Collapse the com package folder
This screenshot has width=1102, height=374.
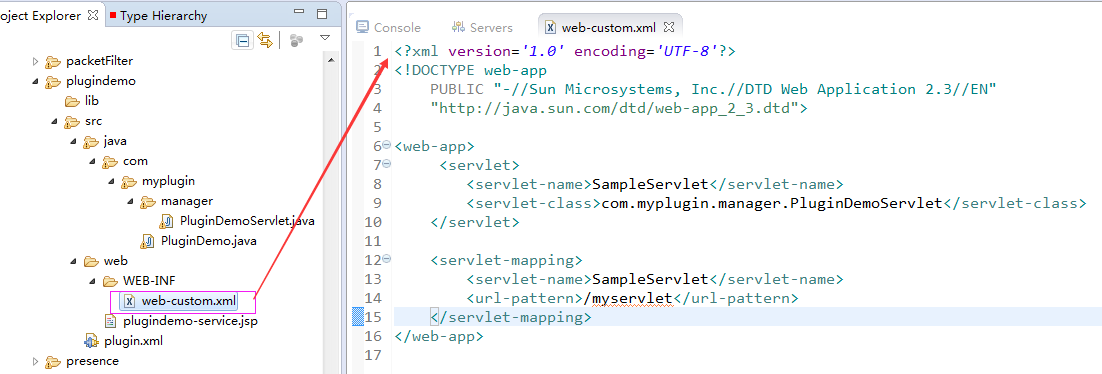93,162
